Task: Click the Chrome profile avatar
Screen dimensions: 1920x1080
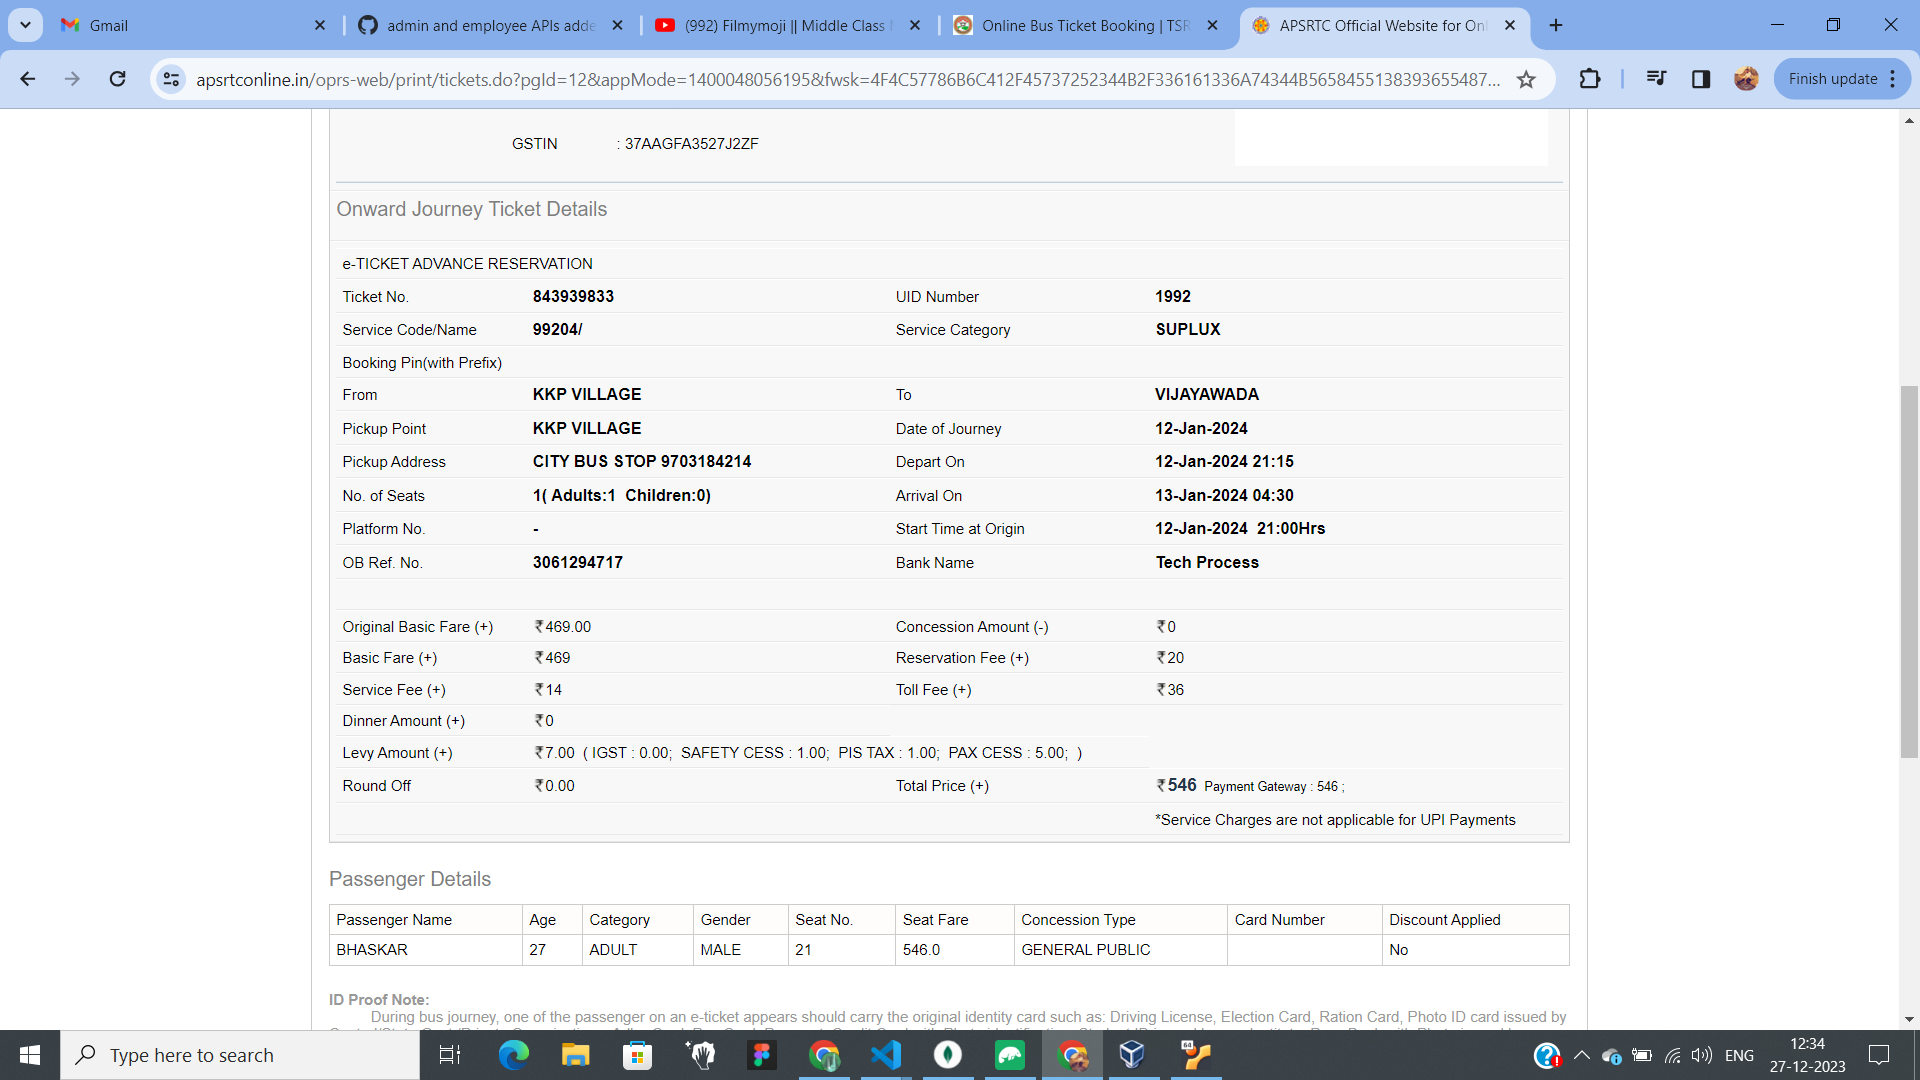Action: pyautogui.click(x=1746, y=79)
